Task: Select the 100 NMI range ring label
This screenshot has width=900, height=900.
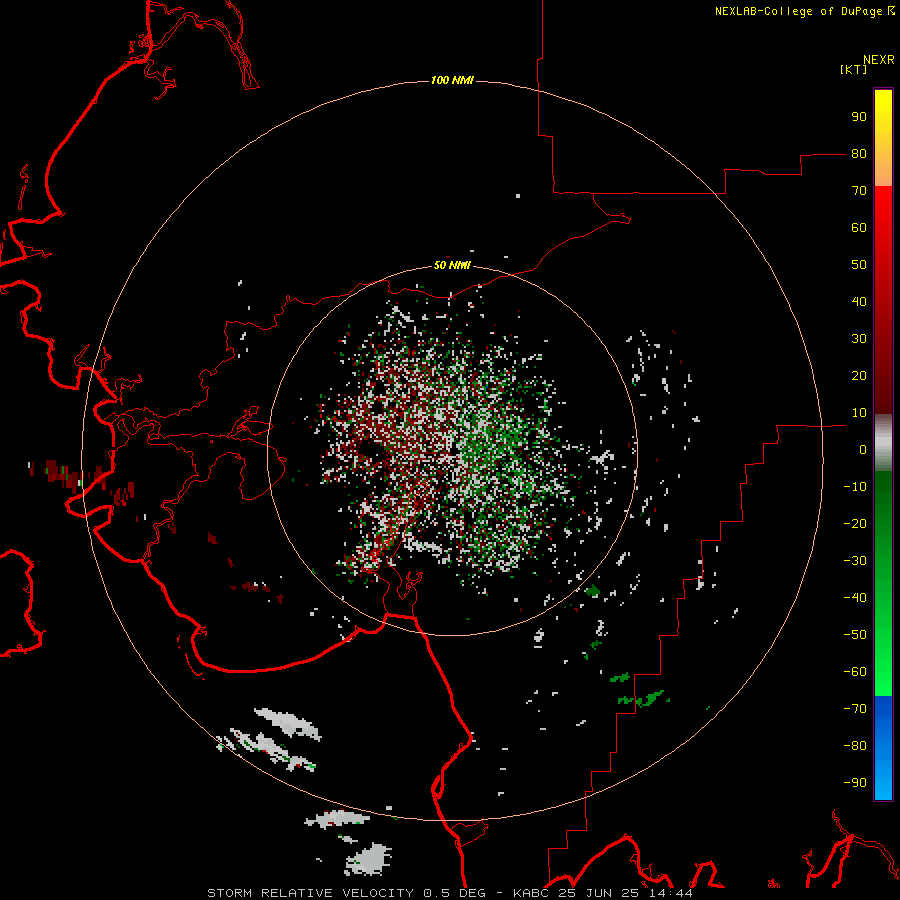Action: 452,80
